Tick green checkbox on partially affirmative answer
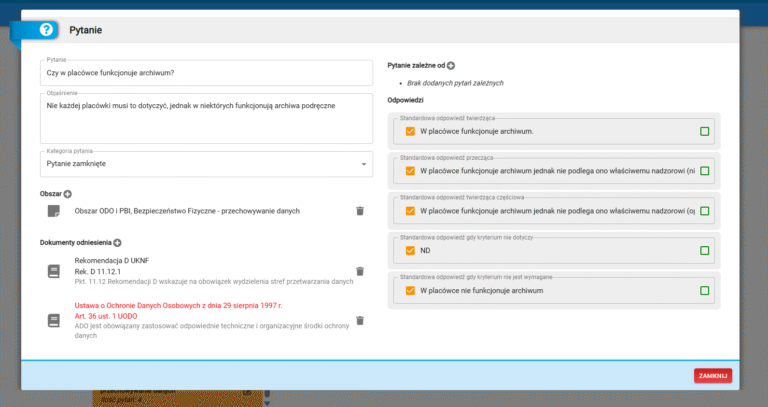 coord(705,211)
